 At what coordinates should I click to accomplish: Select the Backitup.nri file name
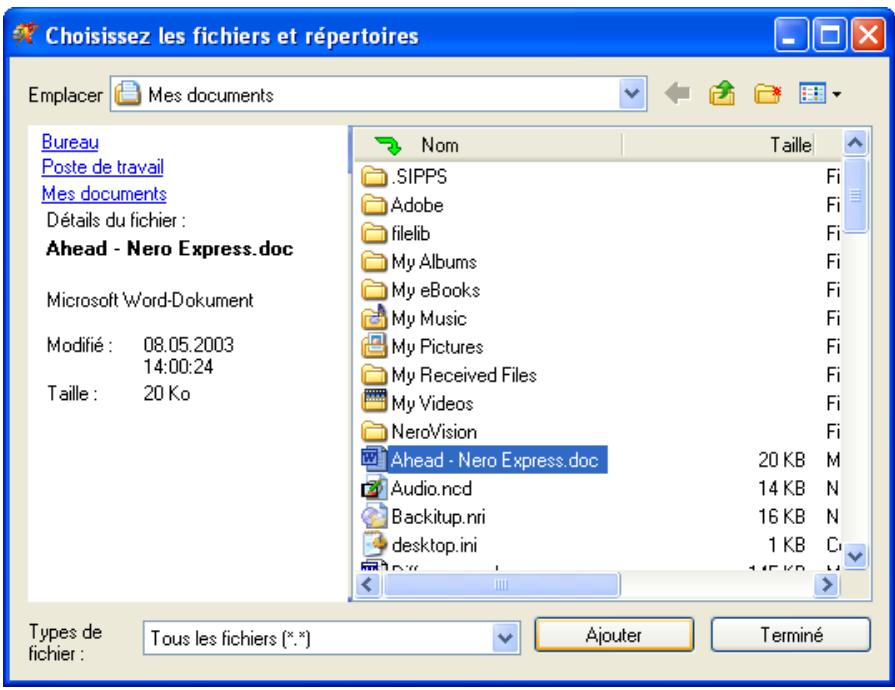438,517
